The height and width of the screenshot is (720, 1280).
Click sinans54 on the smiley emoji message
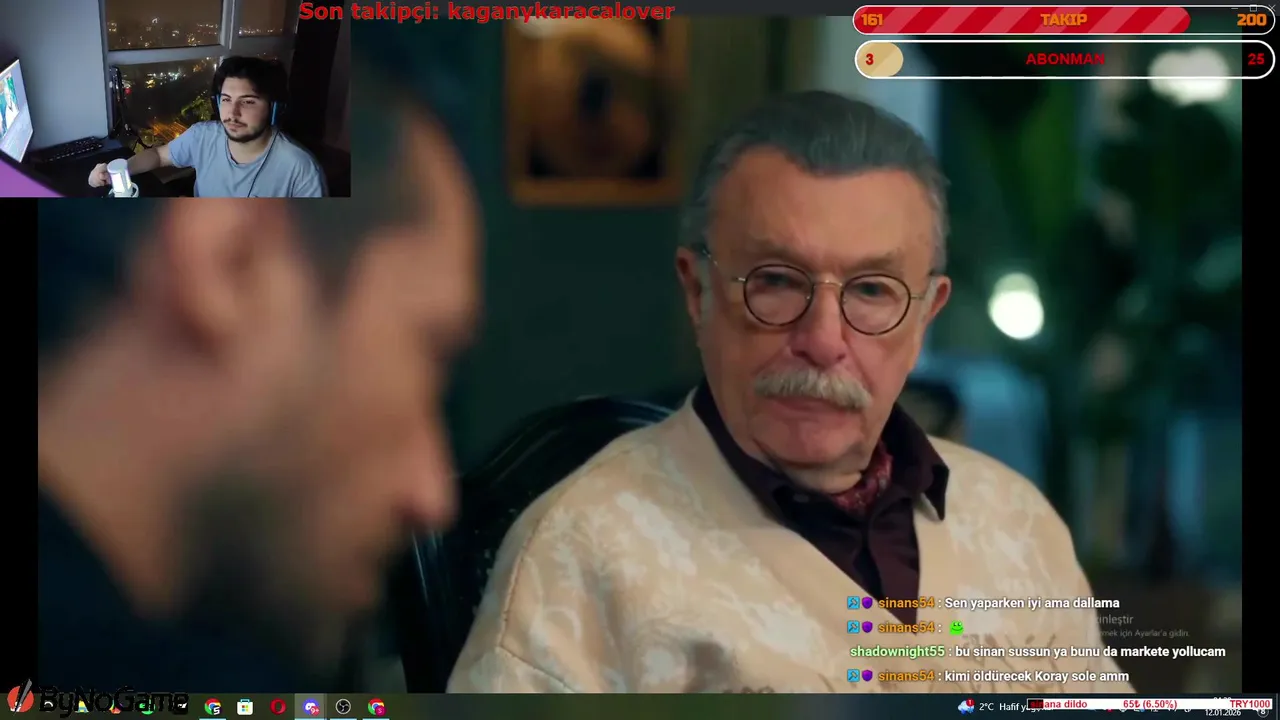[906, 627]
